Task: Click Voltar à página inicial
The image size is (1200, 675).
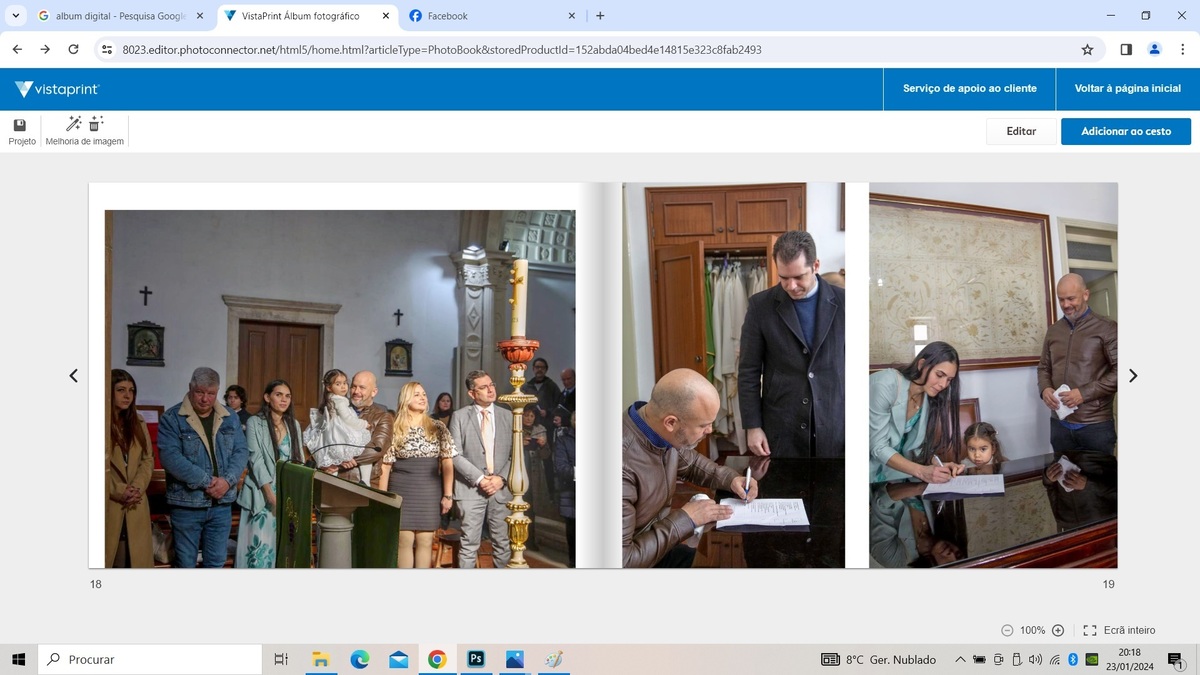Action: tap(1127, 89)
